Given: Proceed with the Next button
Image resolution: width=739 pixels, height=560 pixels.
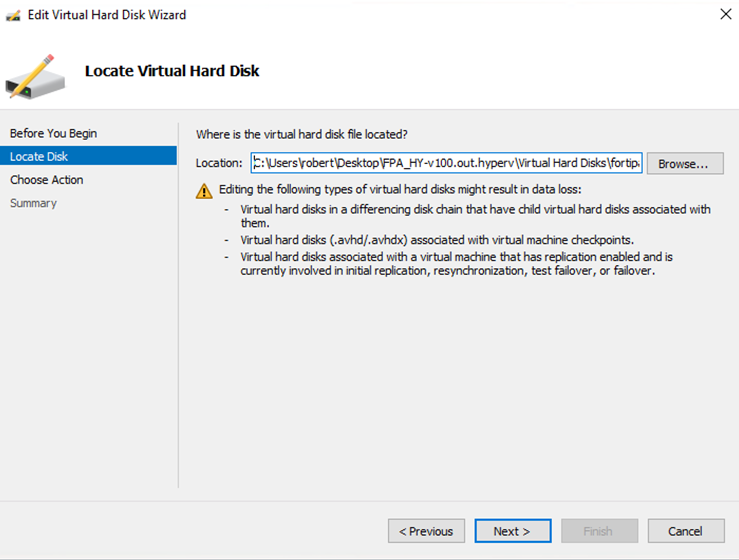Looking at the screenshot, I should point(511,531).
